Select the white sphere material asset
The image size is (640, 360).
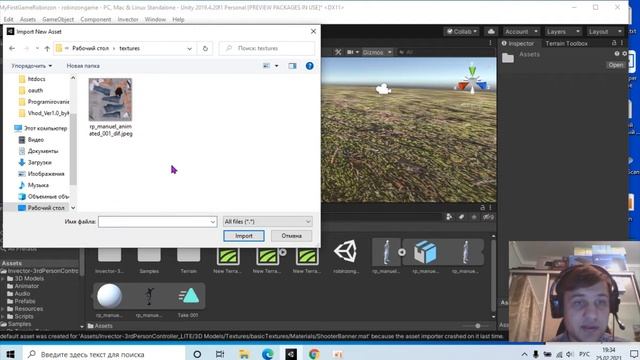[x=109, y=296]
